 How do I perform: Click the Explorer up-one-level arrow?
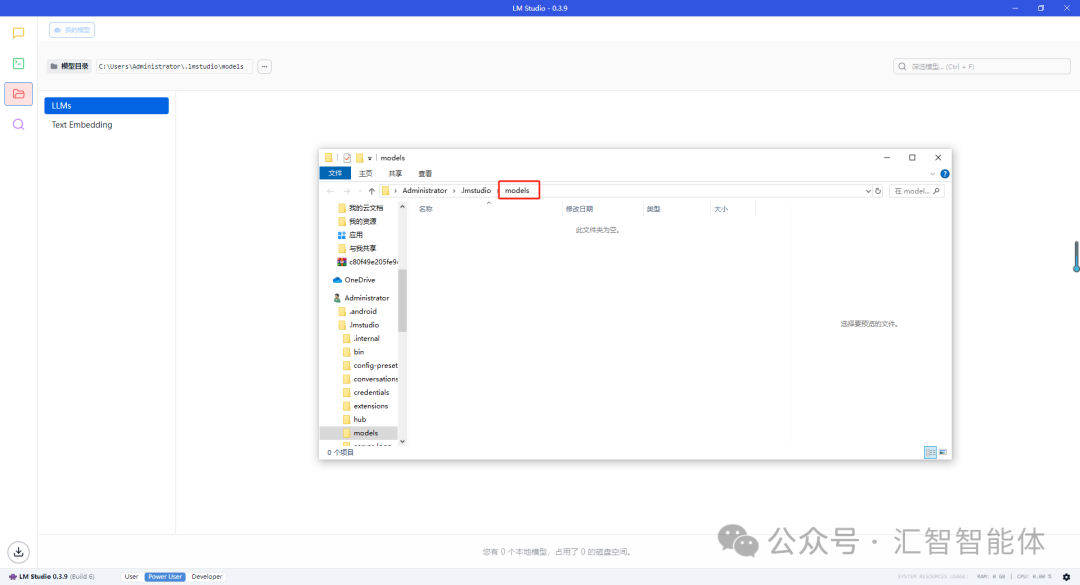click(372, 191)
